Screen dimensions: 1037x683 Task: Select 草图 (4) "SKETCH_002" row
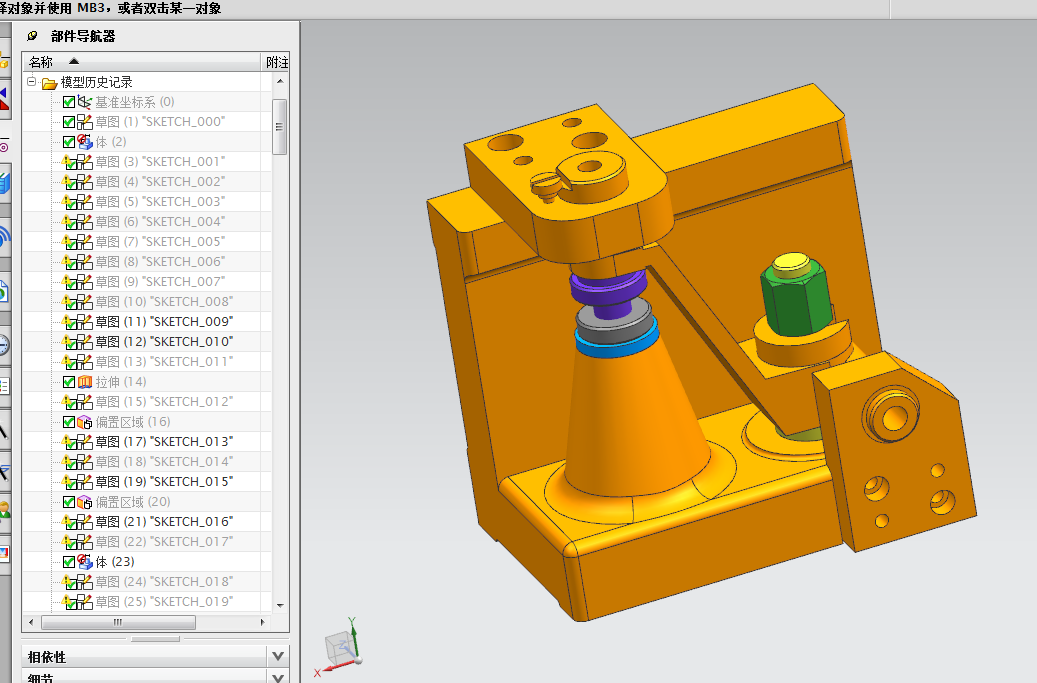point(147,182)
